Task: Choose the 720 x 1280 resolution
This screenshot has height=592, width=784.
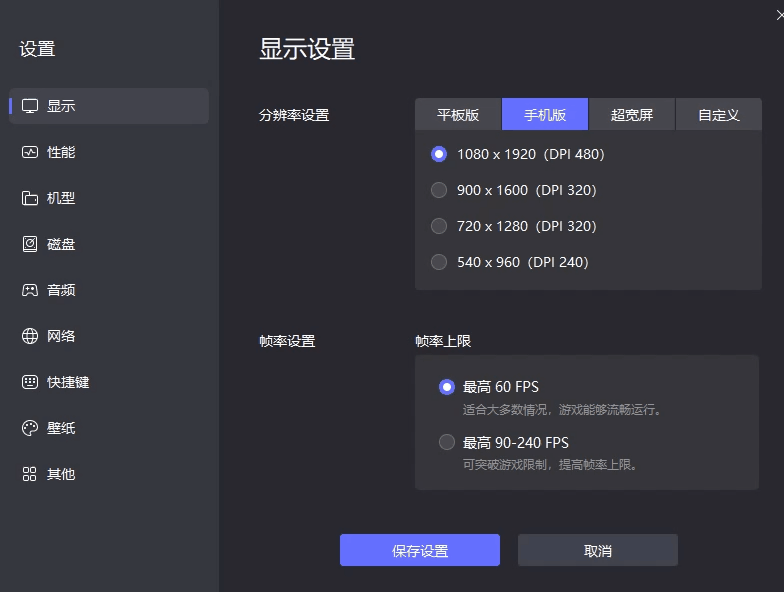Action: pyautogui.click(x=438, y=226)
